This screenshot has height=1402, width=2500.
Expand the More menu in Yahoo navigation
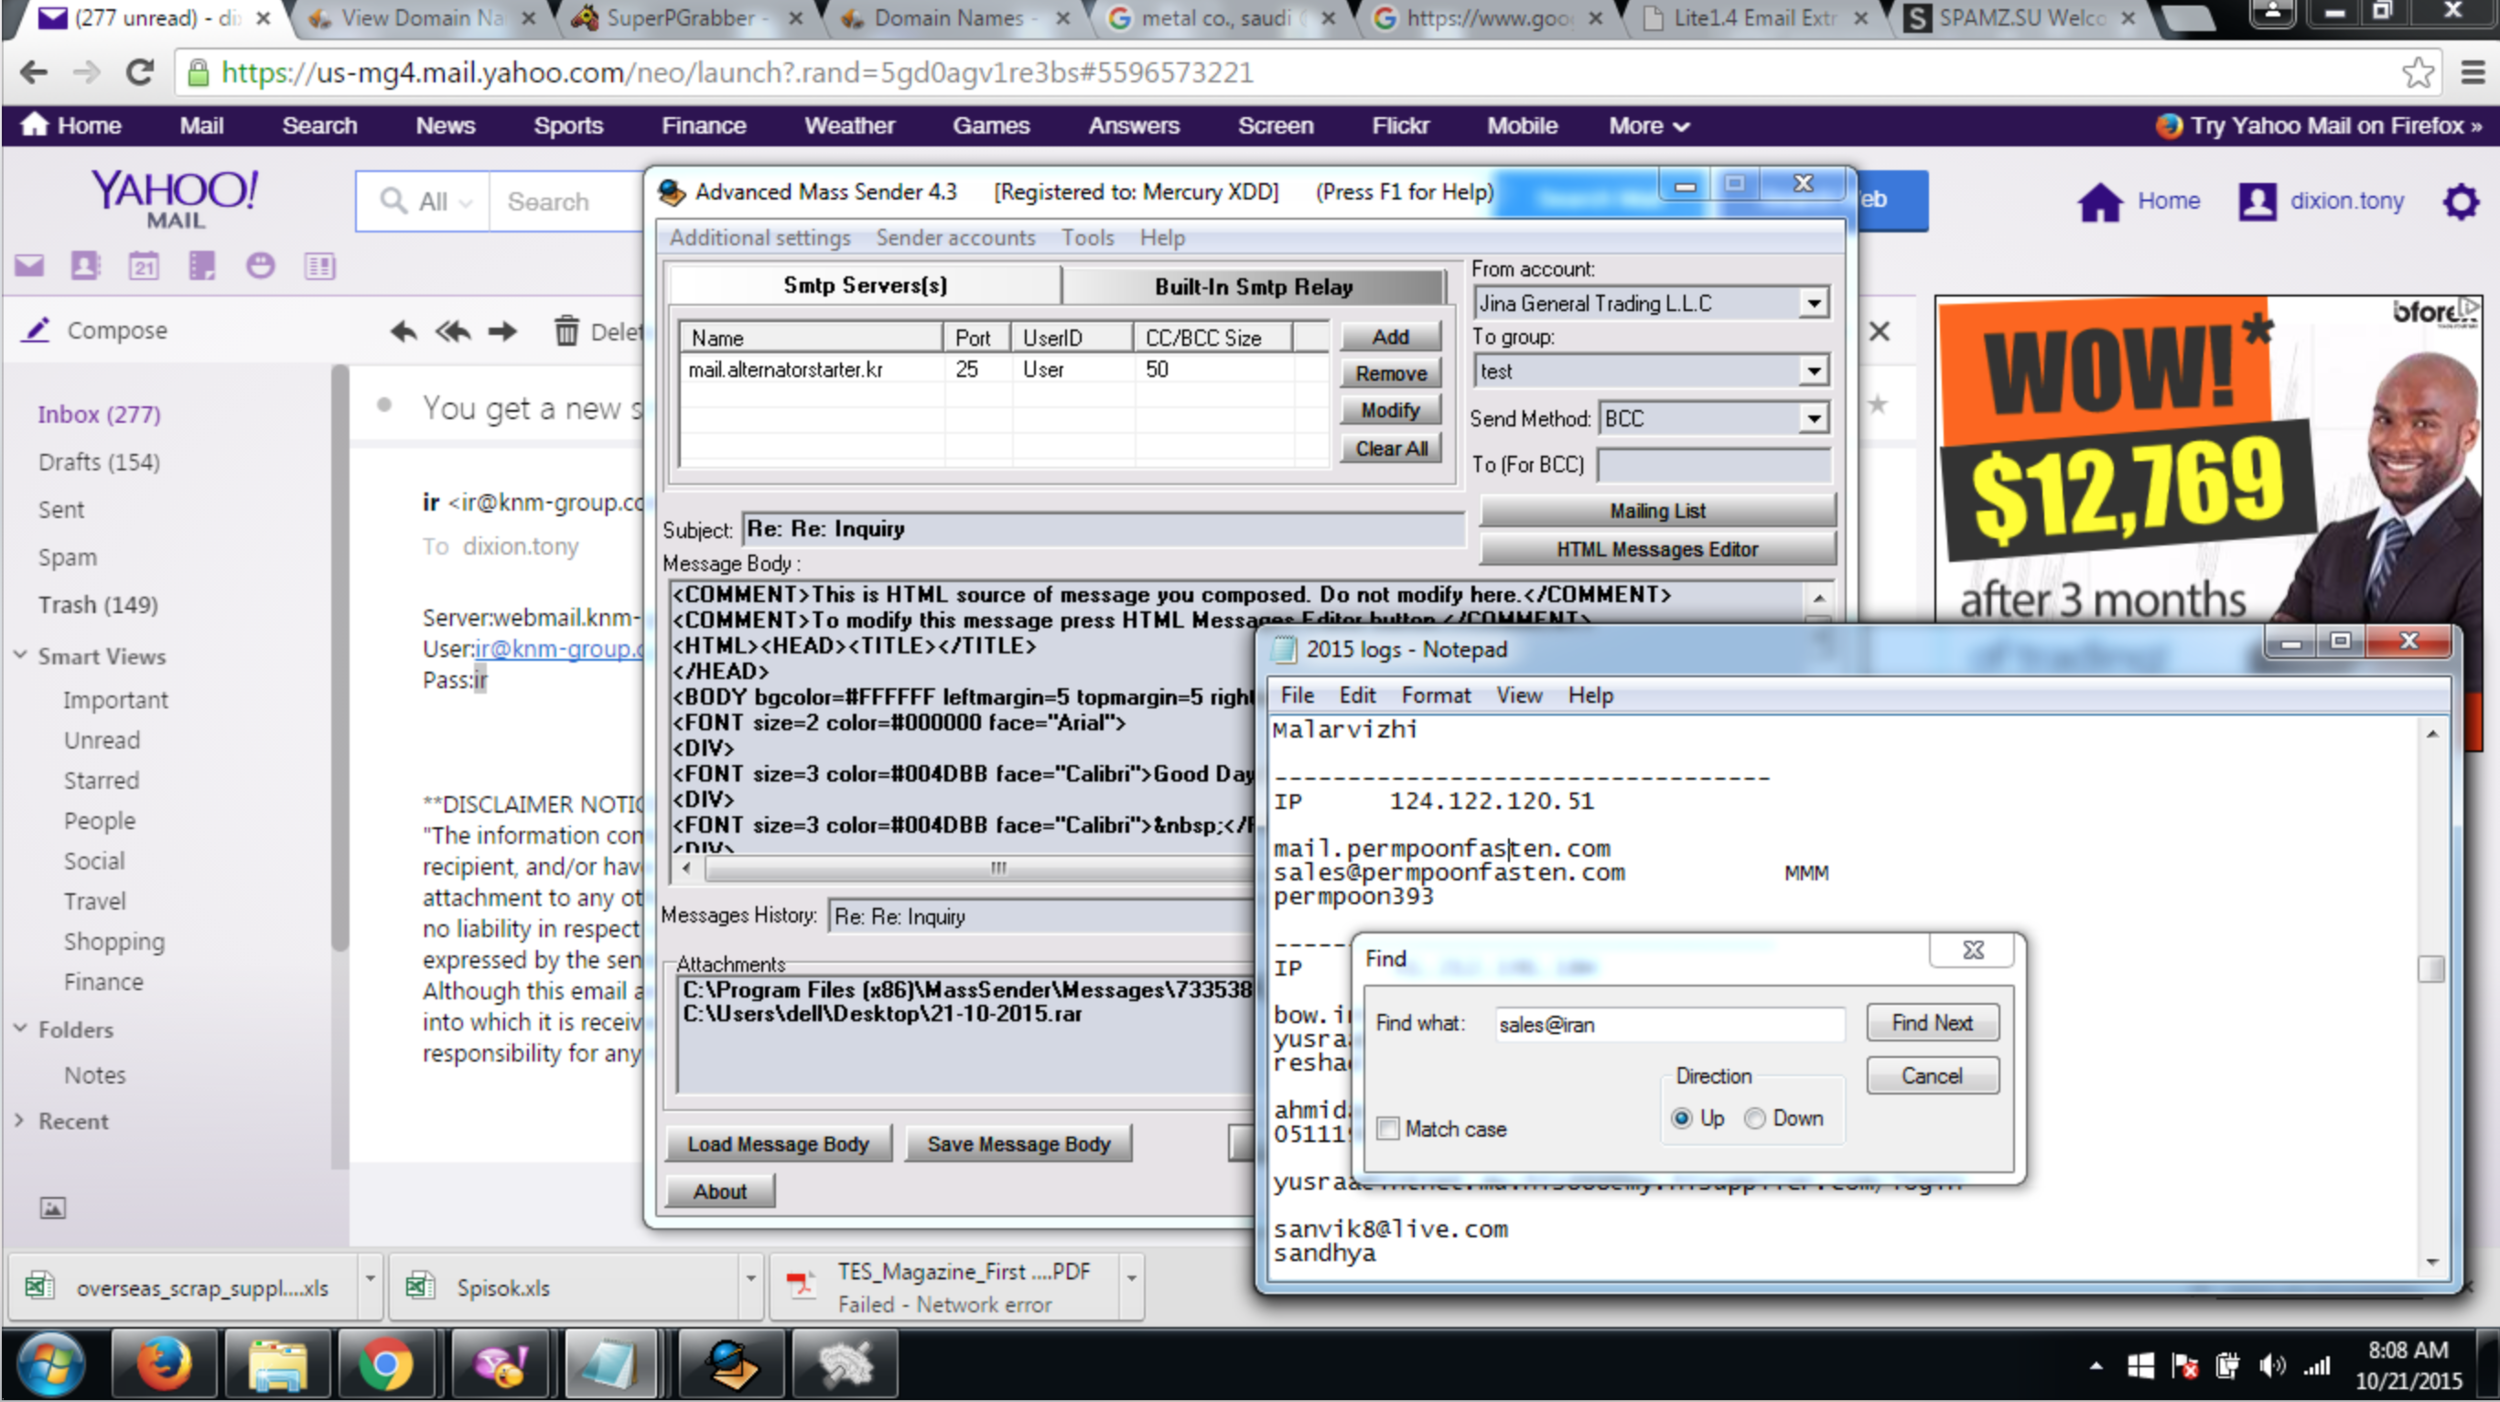click(1649, 126)
